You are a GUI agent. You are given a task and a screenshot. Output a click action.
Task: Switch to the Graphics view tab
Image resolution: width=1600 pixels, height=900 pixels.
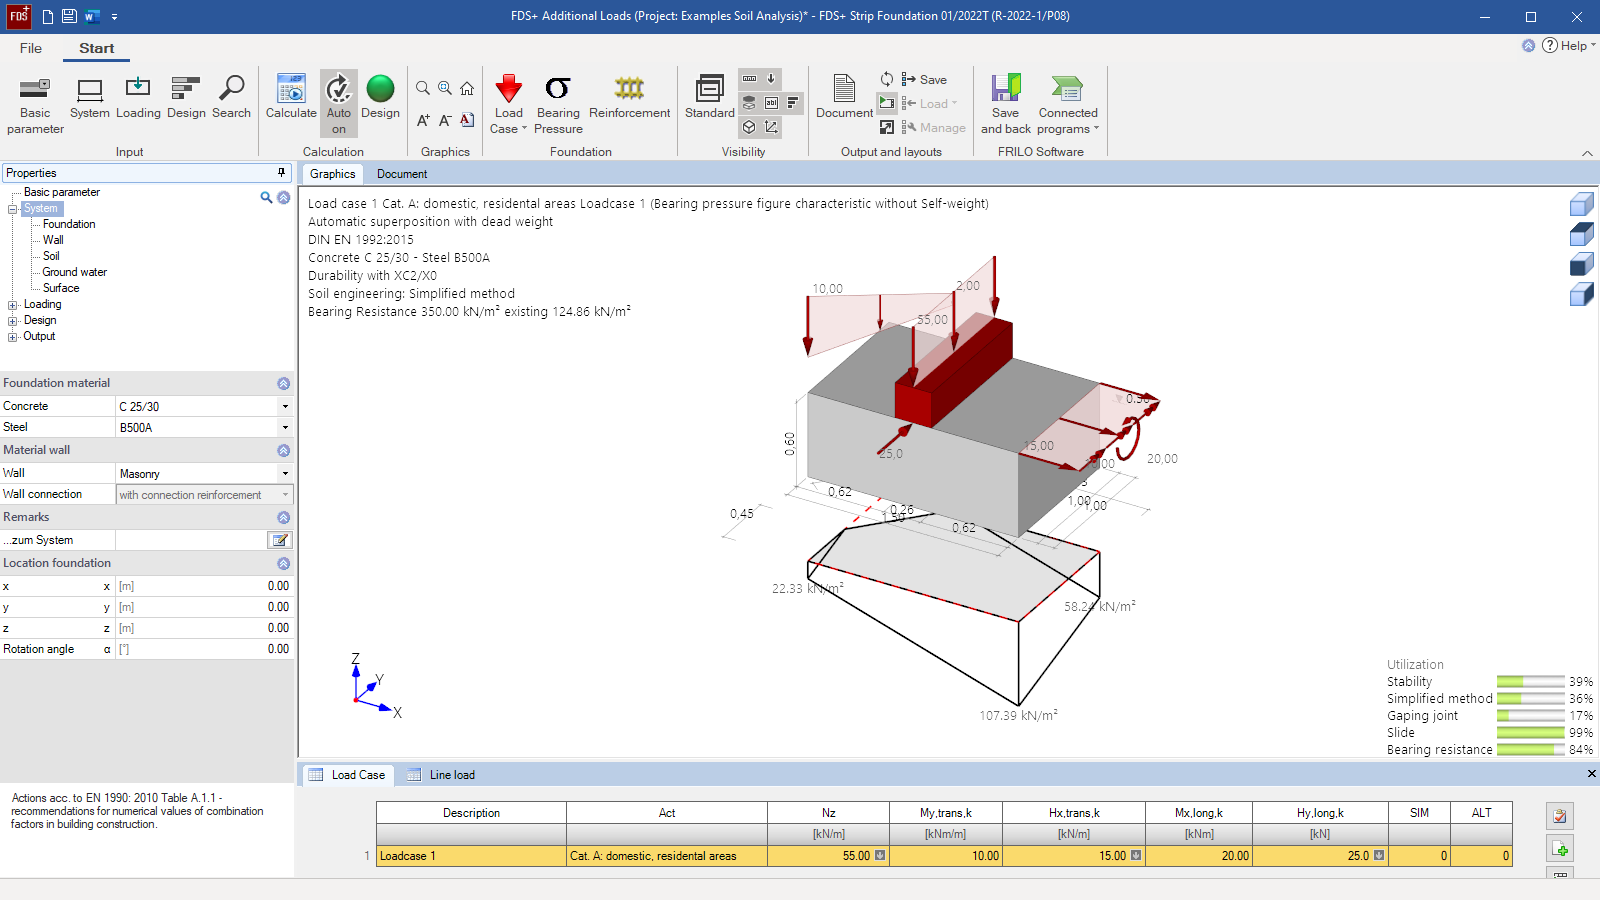coord(333,174)
